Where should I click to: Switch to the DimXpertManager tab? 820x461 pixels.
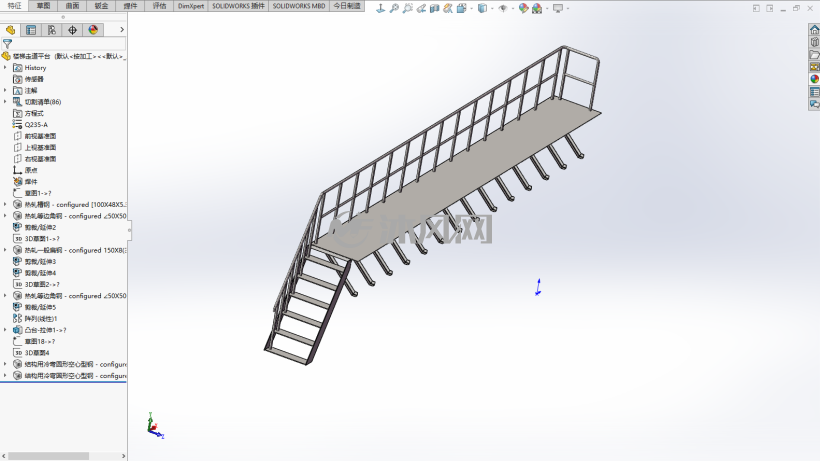click(72, 30)
